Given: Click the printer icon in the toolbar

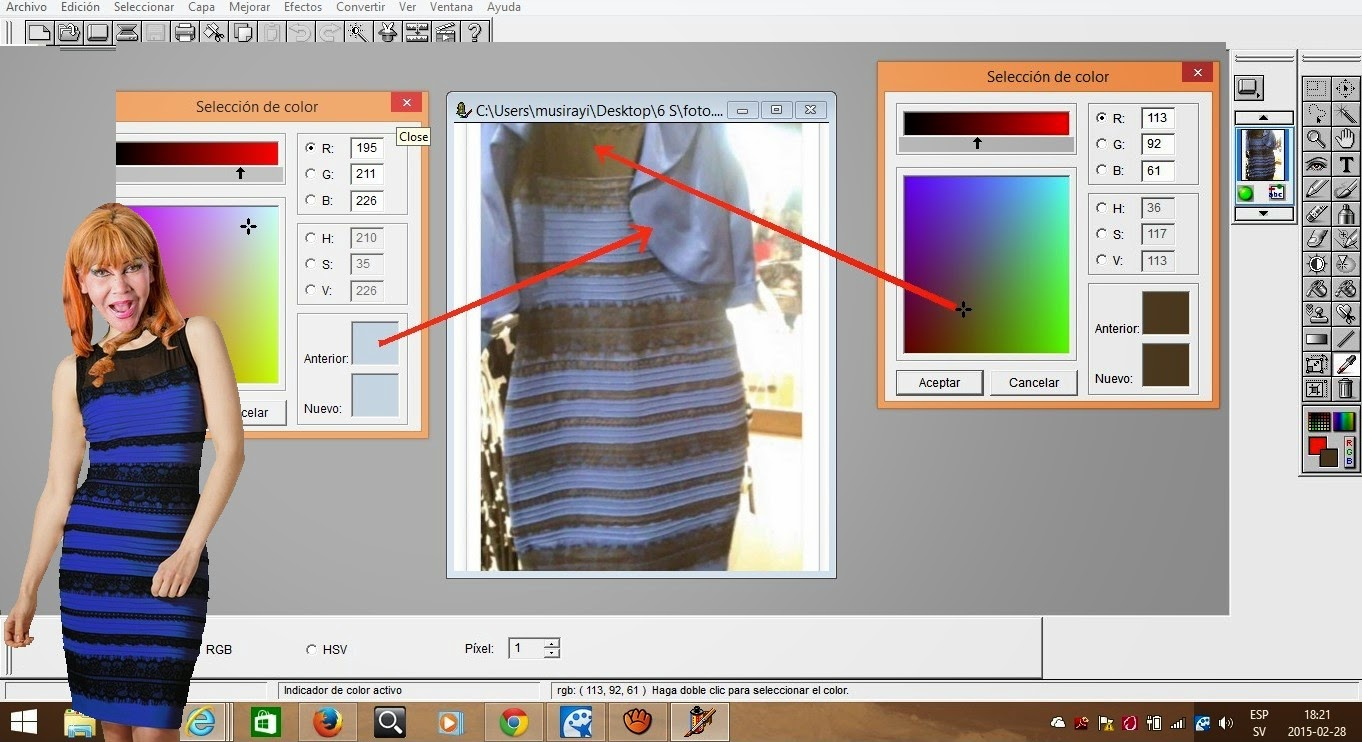Looking at the screenshot, I should click(184, 32).
